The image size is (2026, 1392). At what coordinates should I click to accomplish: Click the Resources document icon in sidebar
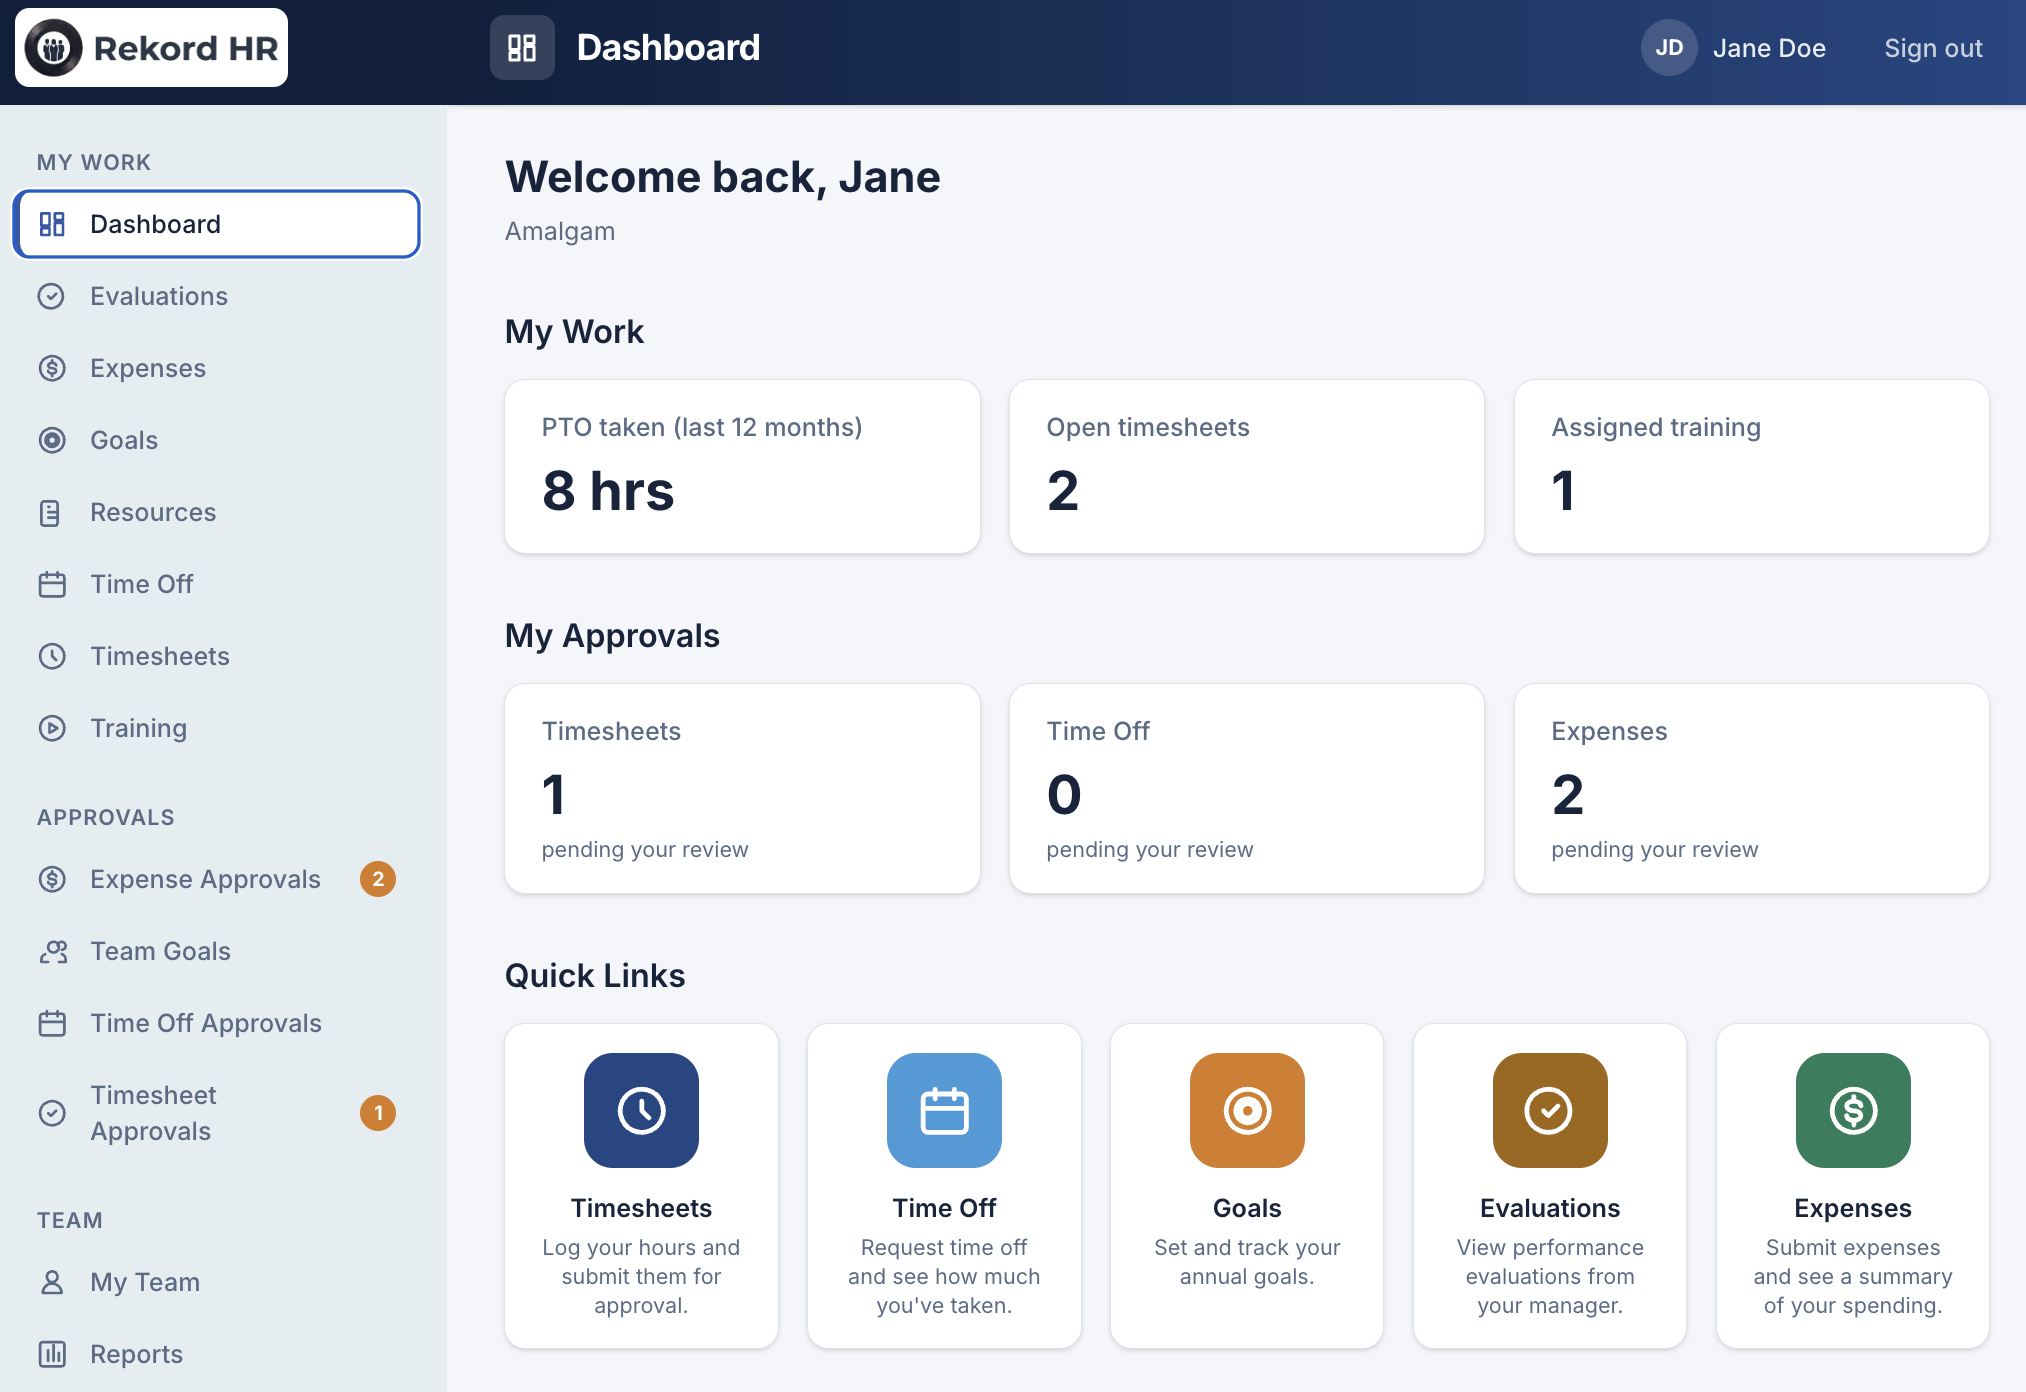point(52,512)
